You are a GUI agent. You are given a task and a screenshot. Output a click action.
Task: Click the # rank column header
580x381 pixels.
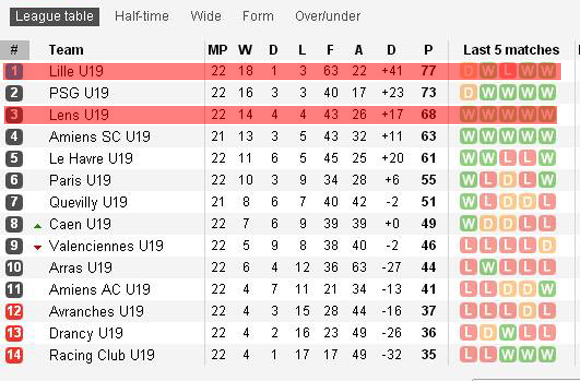coord(14,50)
